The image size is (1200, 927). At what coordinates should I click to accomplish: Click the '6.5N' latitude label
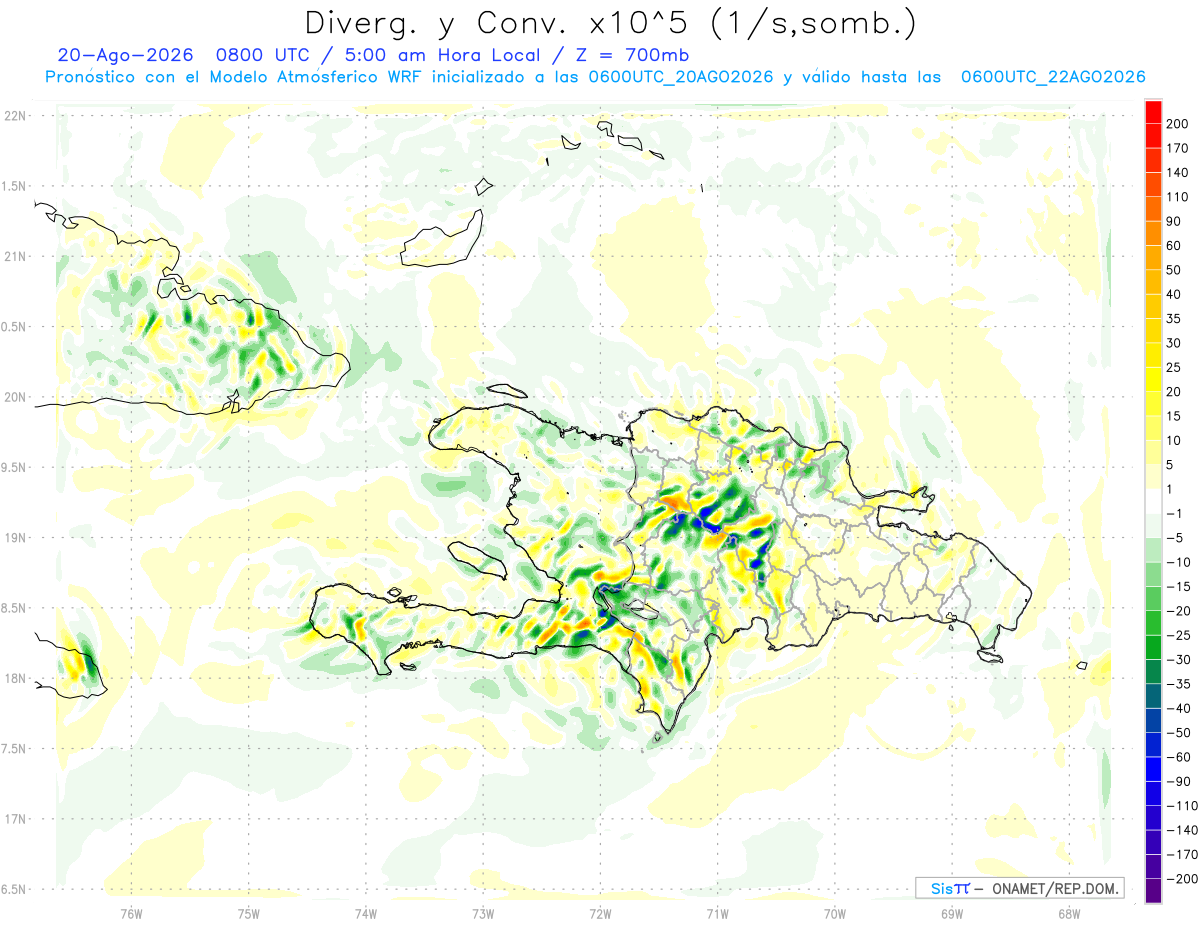coord(15,889)
